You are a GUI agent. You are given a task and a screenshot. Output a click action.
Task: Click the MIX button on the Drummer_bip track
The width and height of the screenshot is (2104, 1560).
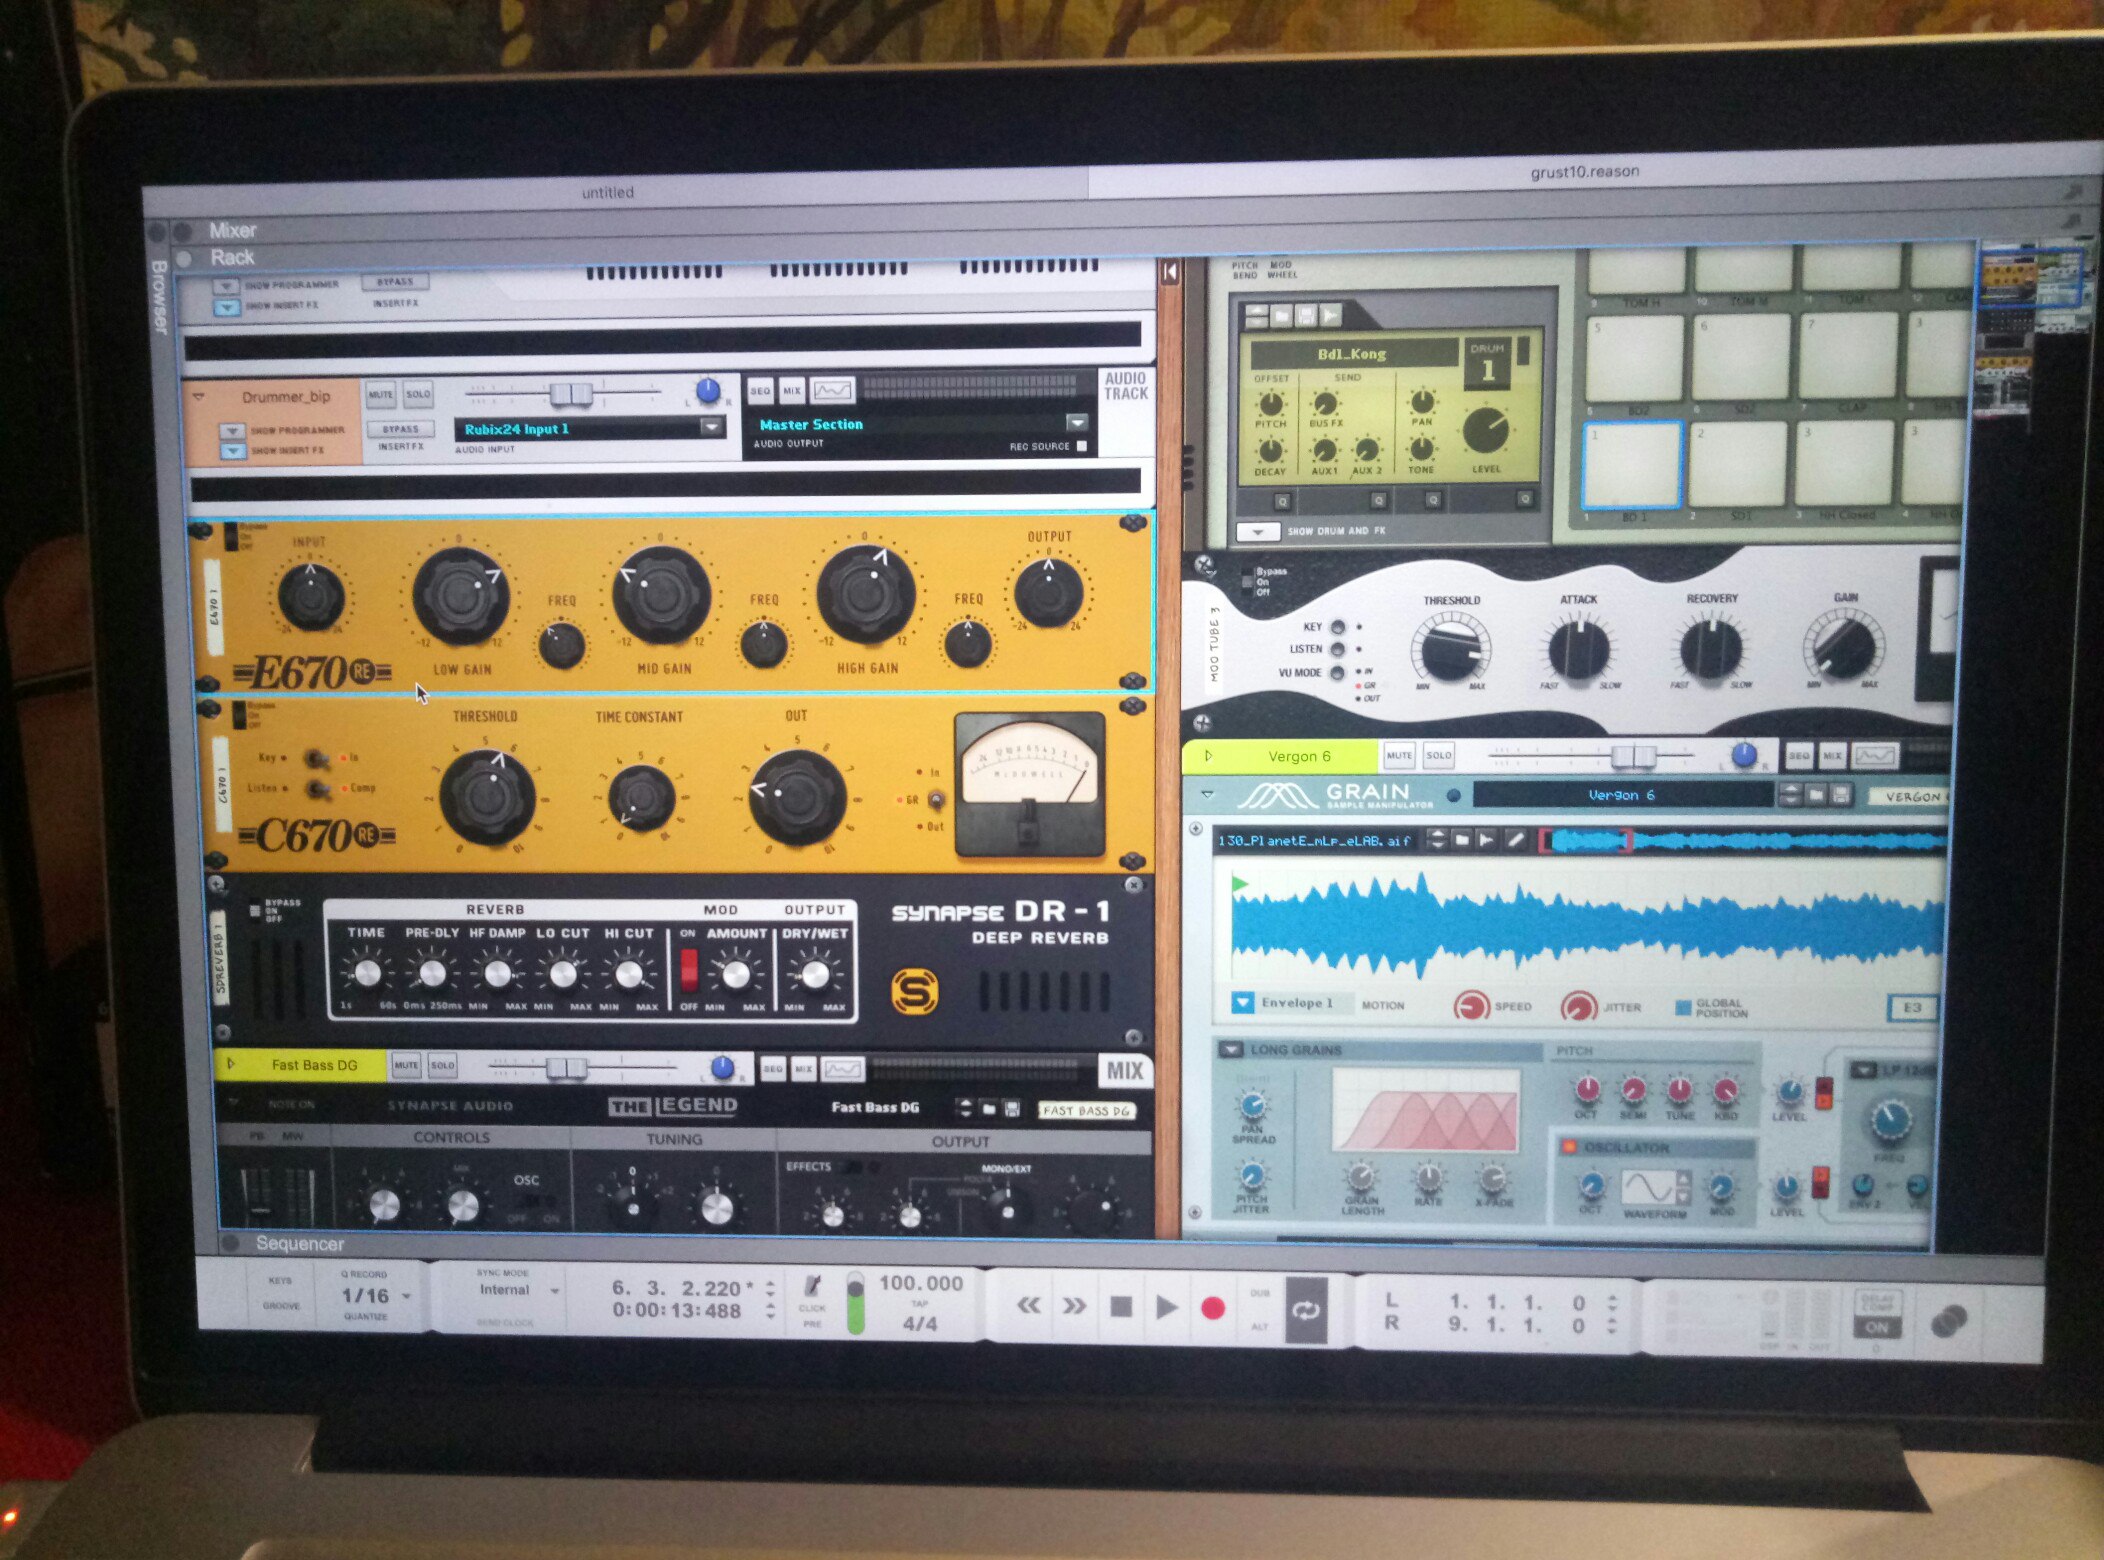tap(792, 390)
